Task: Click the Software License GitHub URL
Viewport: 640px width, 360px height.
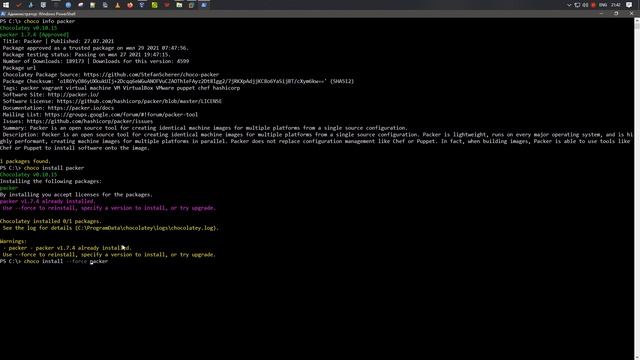Action: point(139,101)
